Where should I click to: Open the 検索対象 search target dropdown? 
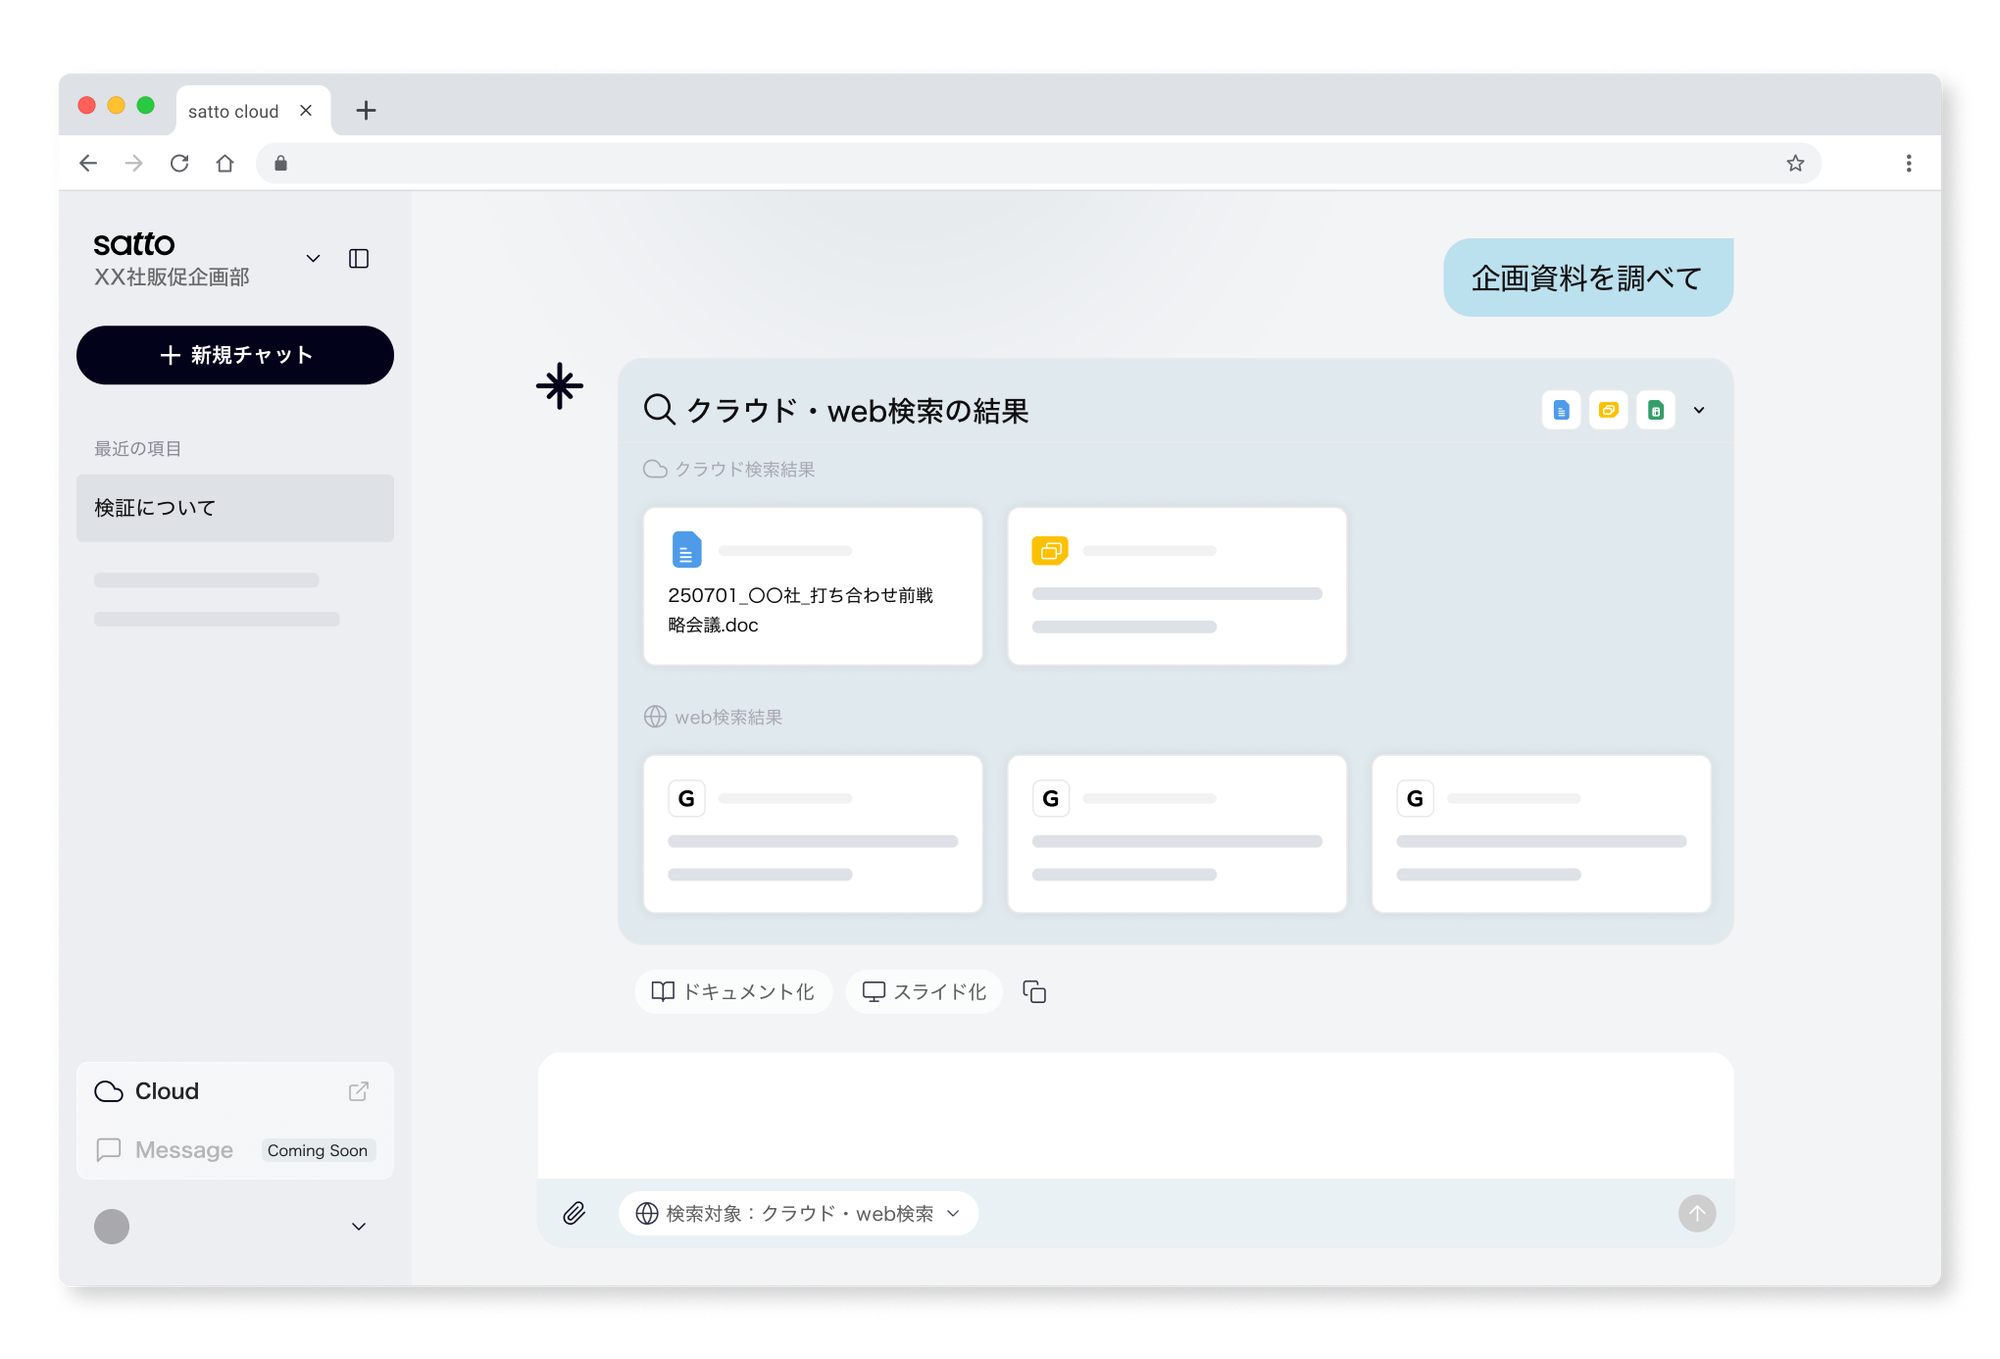pos(798,1213)
